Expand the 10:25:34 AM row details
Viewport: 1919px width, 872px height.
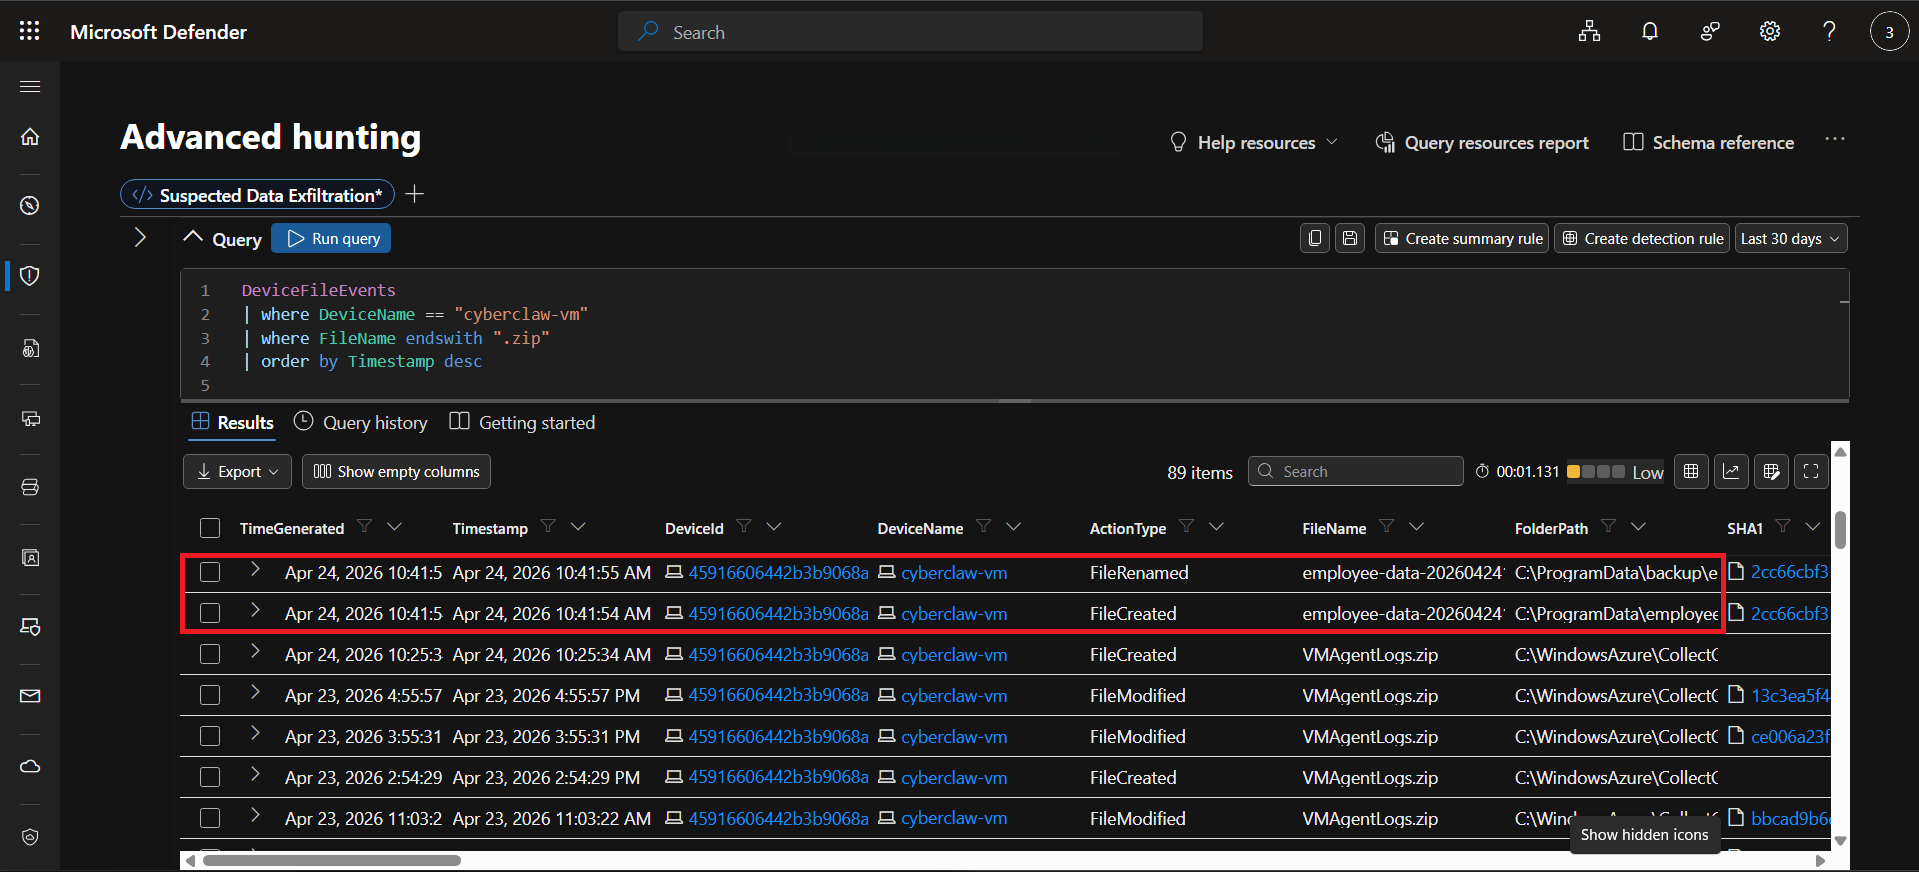[255, 651]
